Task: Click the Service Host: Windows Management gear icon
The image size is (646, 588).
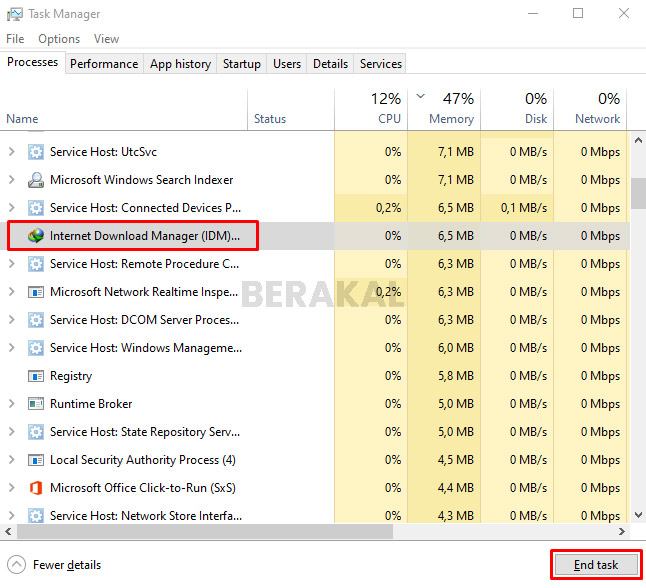Action: (36, 348)
